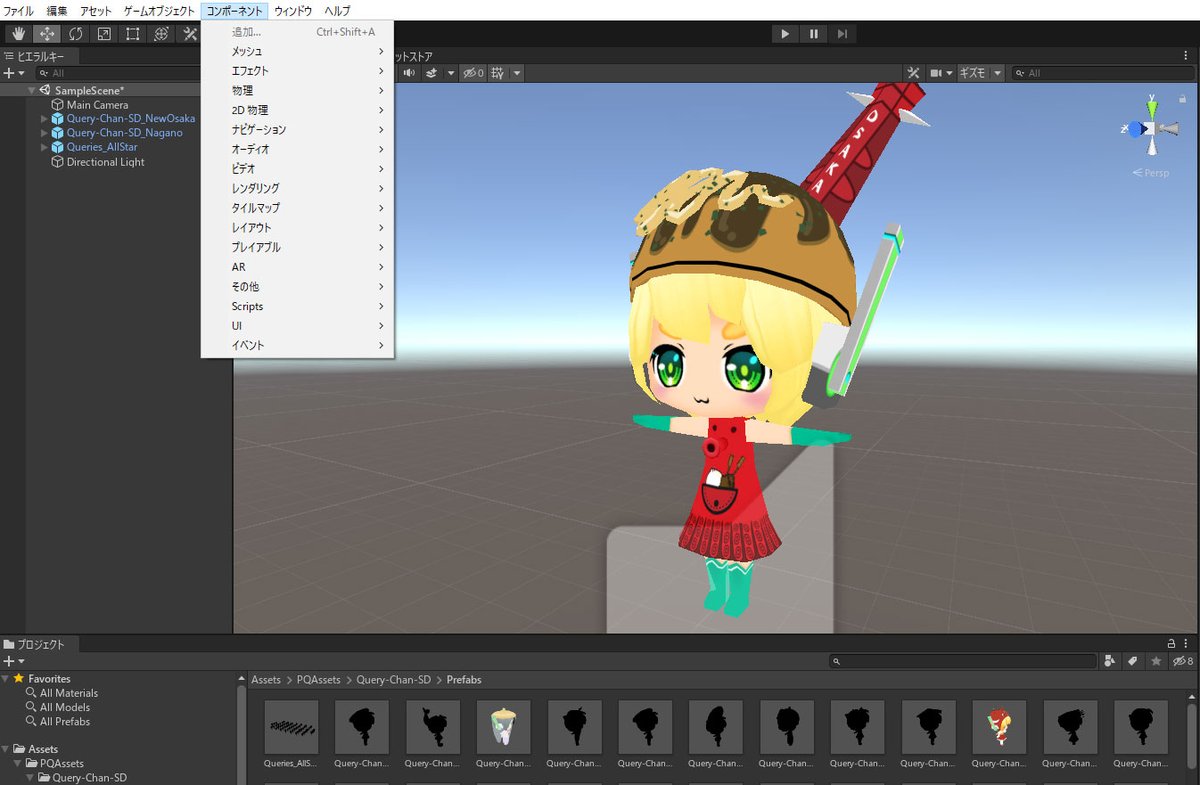Screen dimensions: 1200x785
Task: Select Main Camera in Hierarchy
Action: [x=97, y=105]
